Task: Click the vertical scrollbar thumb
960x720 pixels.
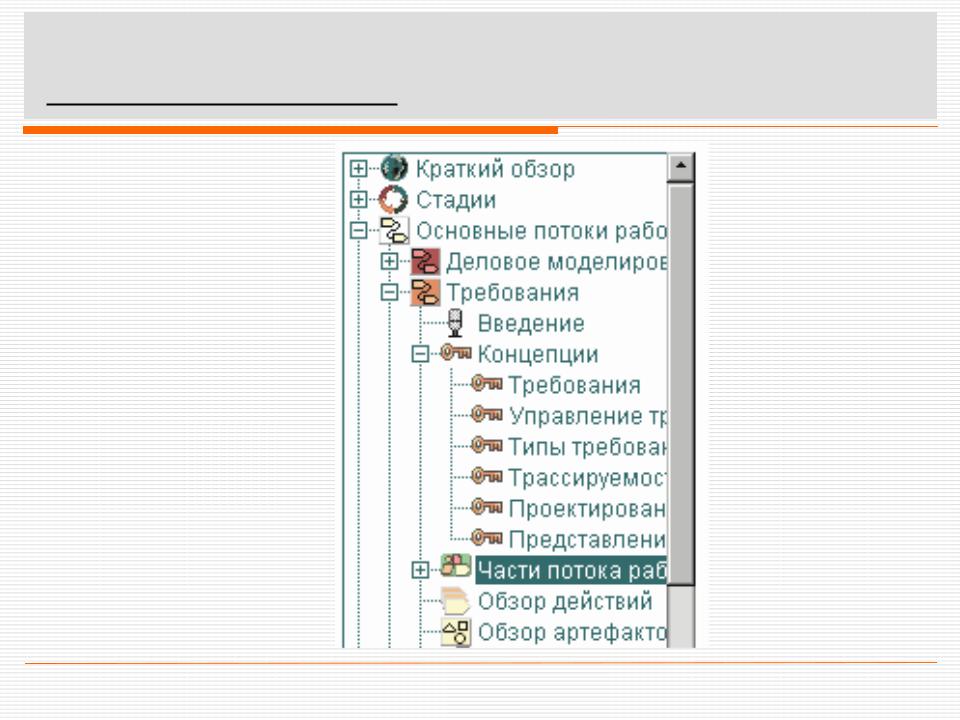Action: pyautogui.click(x=681, y=384)
